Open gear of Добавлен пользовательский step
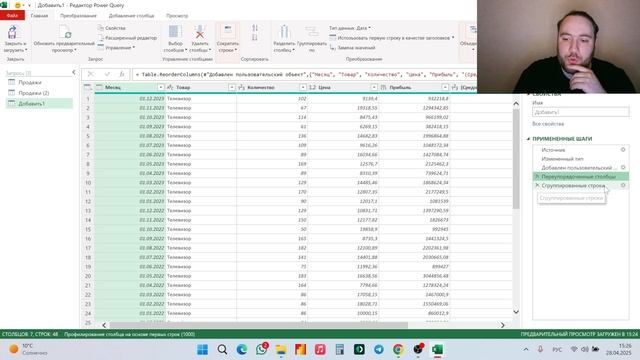 pyautogui.click(x=623, y=167)
